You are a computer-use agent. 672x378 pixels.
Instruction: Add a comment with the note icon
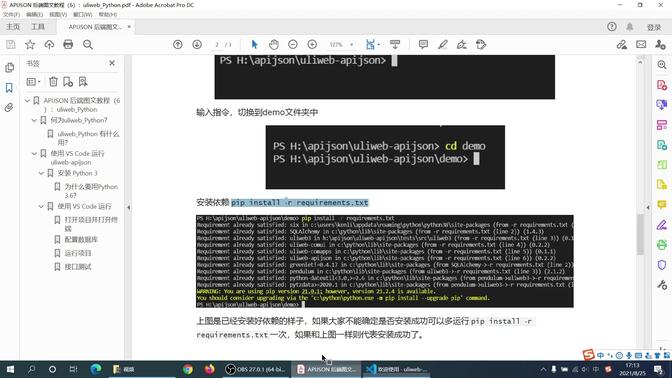(423, 45)
